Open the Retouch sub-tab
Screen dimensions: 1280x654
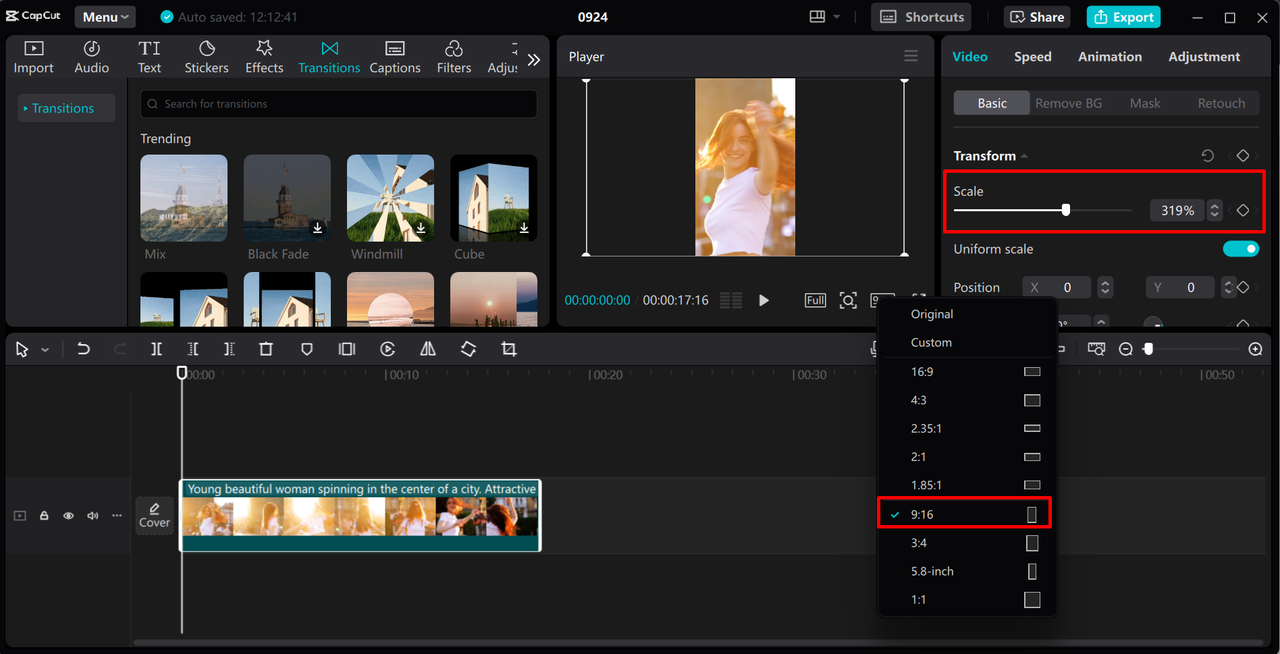1221,103
